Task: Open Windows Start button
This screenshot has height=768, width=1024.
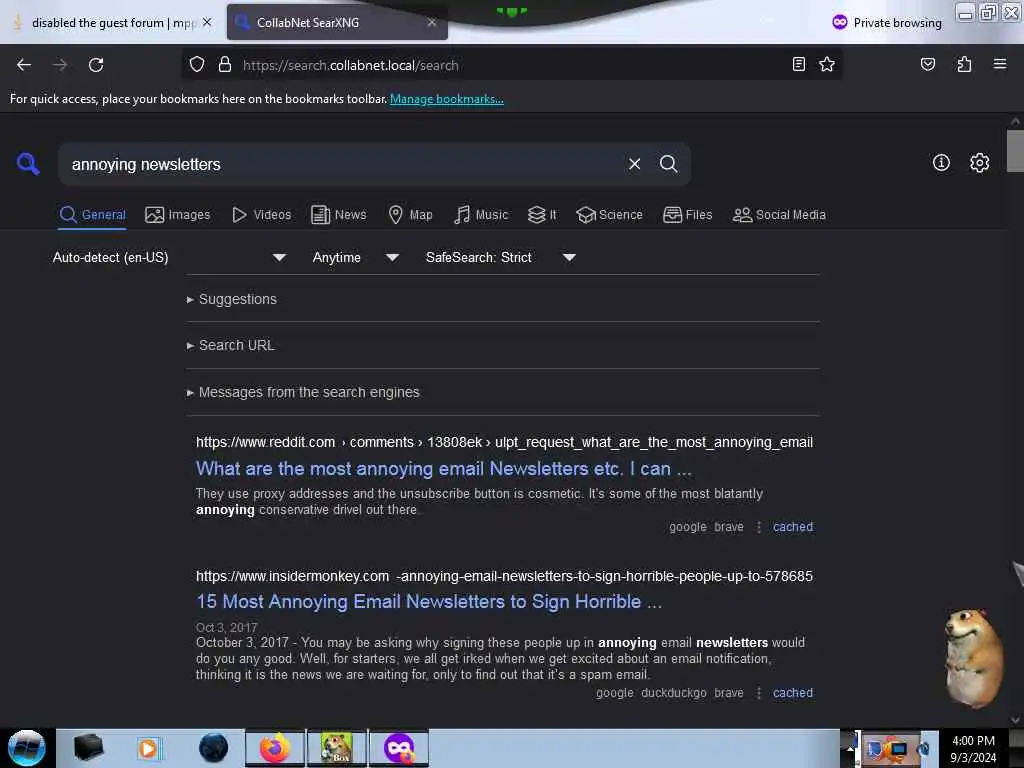Action: coord(26,748)
